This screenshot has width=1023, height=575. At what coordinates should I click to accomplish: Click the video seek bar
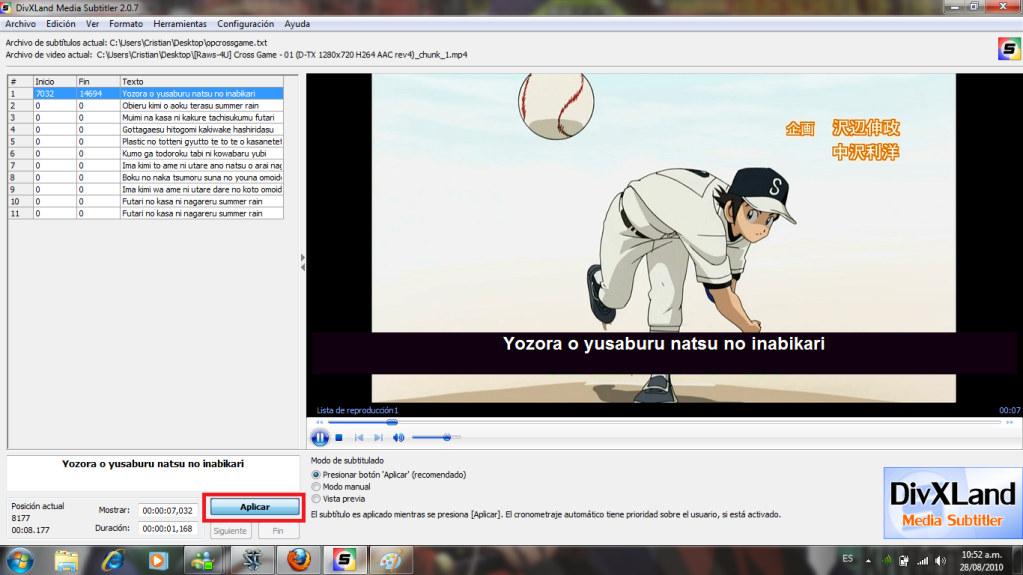[664, 422]
